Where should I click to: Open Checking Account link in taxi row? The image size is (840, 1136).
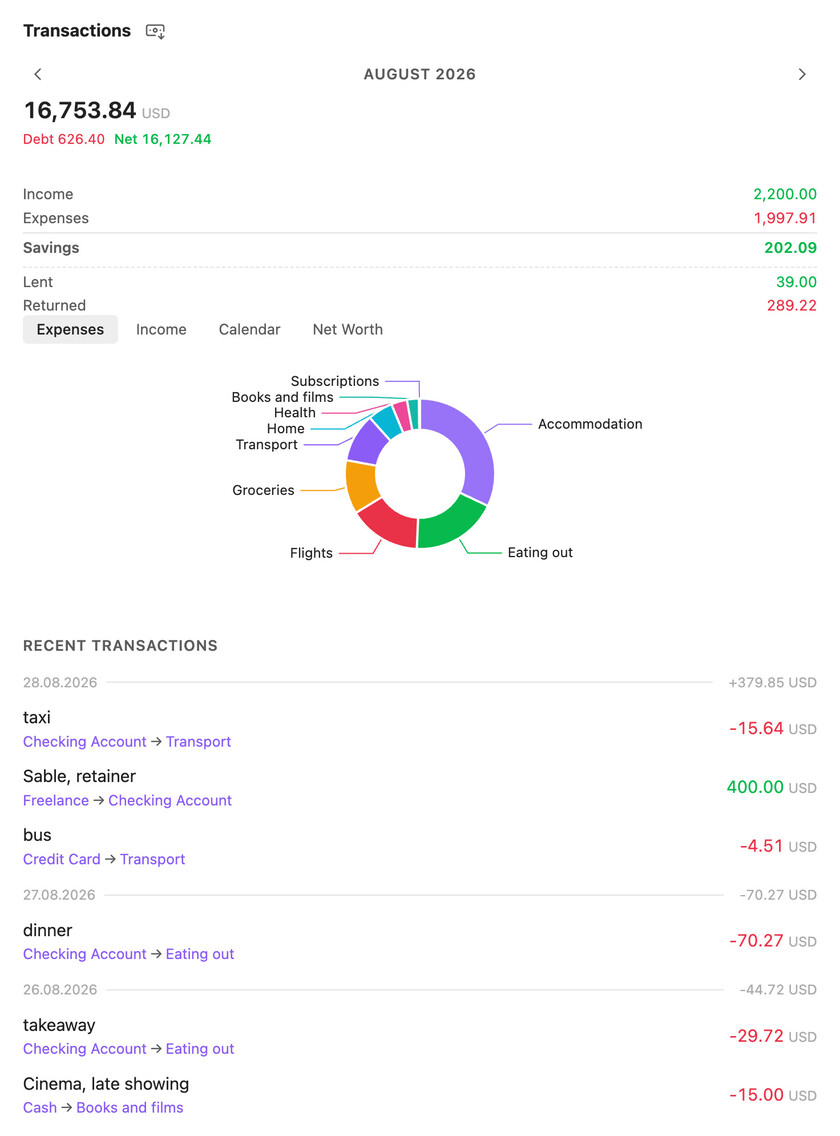click(85, 742)
